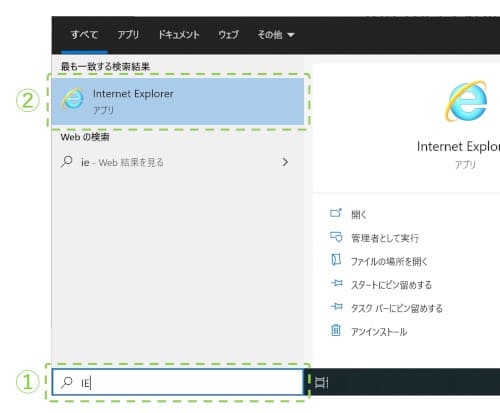Click 最も一致する検索結果 heading

(x=105, y=67)
